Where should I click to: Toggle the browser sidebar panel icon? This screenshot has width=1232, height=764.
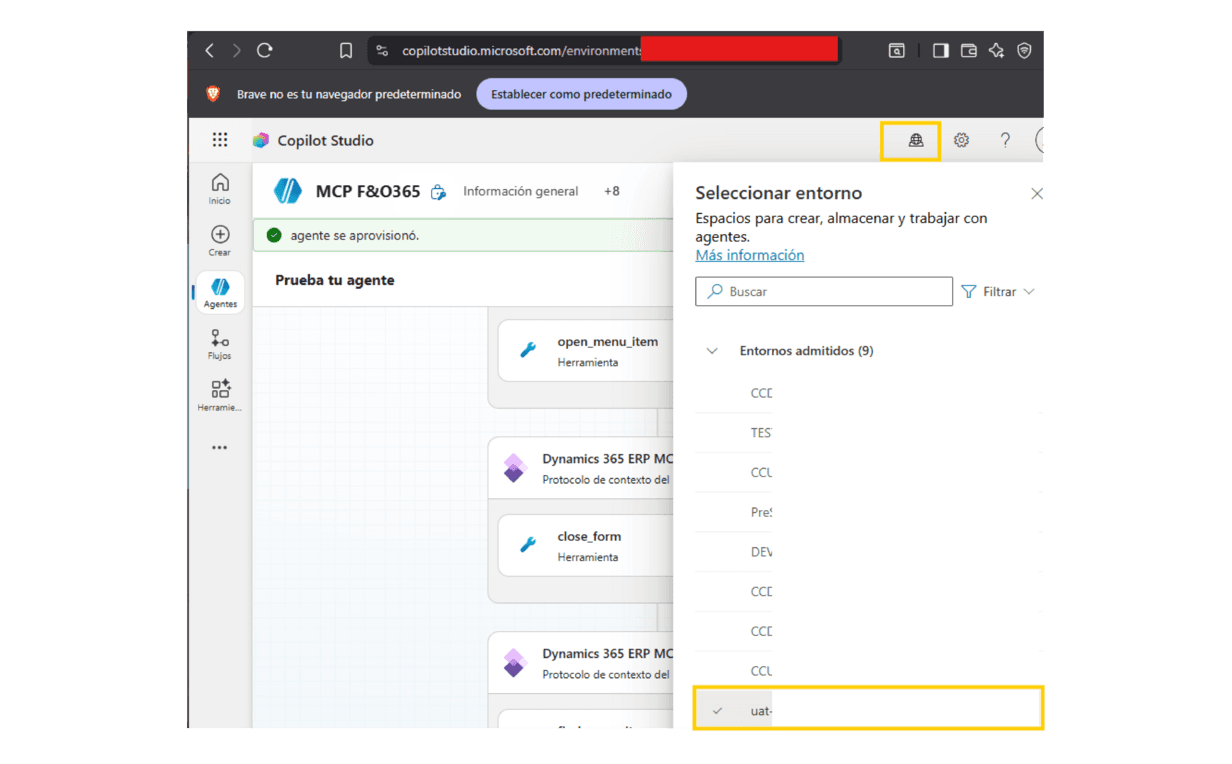940,50
